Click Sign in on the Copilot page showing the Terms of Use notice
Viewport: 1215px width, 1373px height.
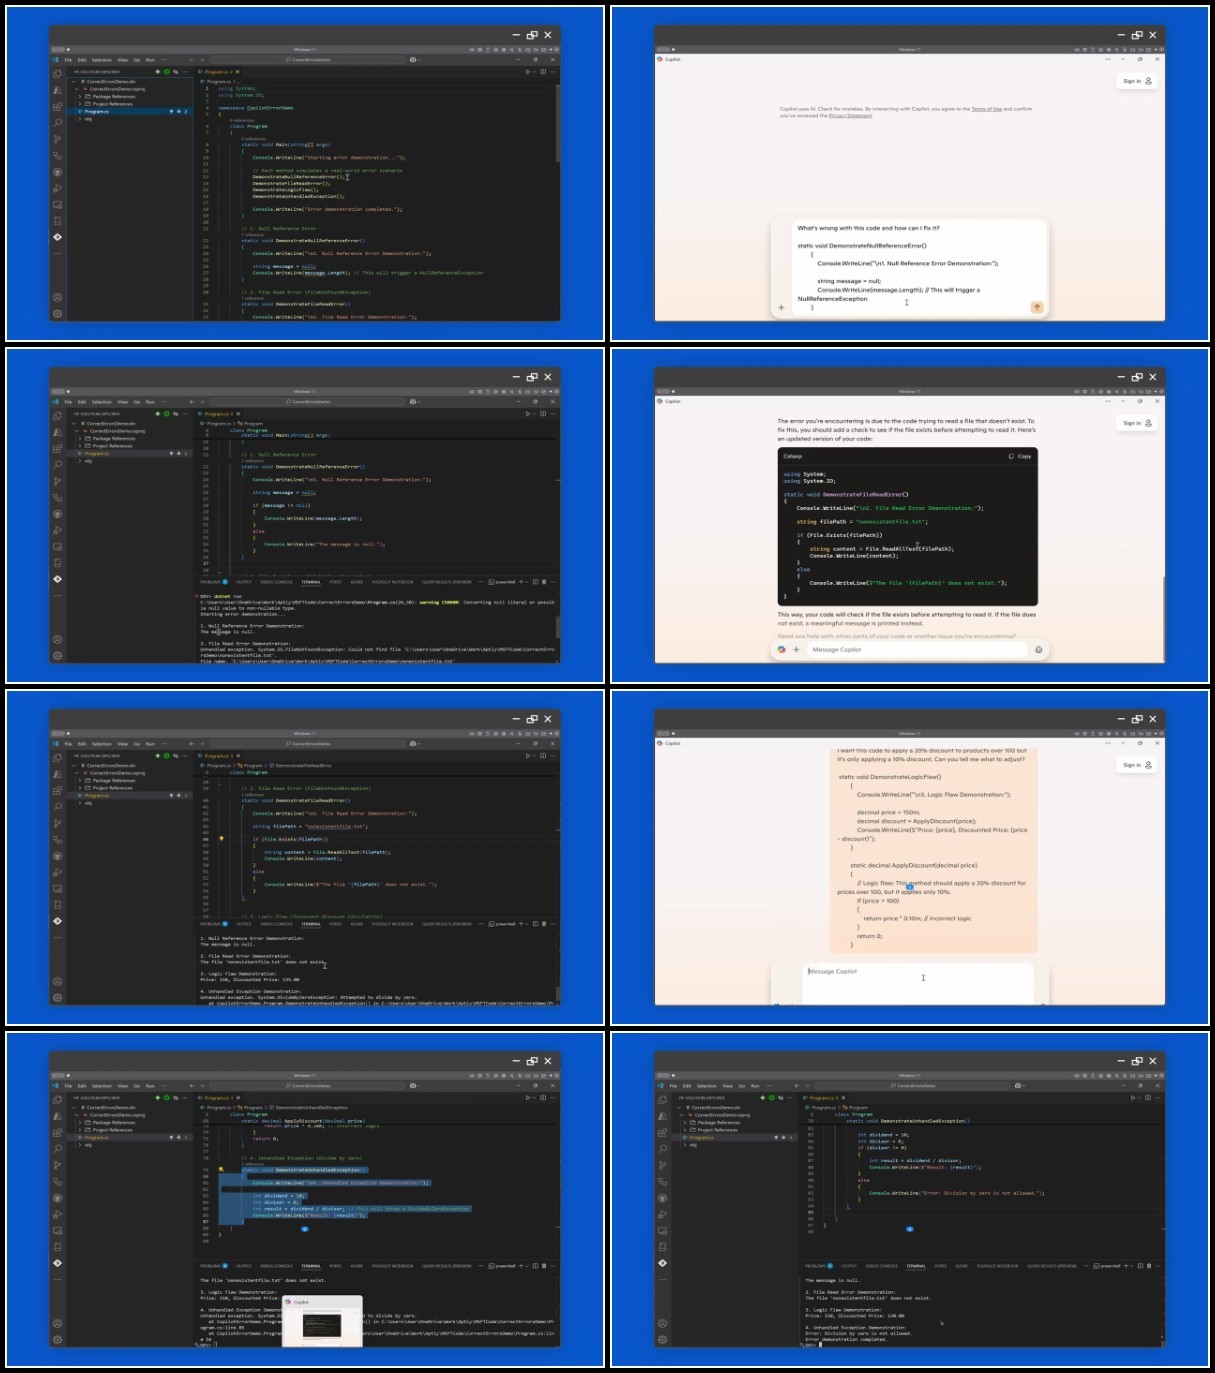[x=1137, y=81]
